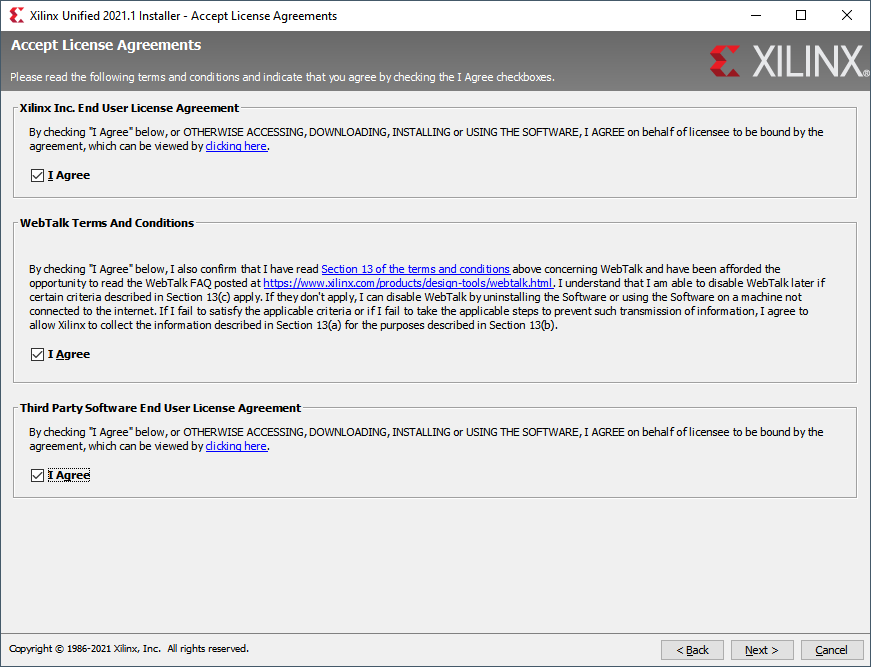Click the 'Accept License Agreements' page heading
This screenshot has width=871, height=667.
click(106, 46)
